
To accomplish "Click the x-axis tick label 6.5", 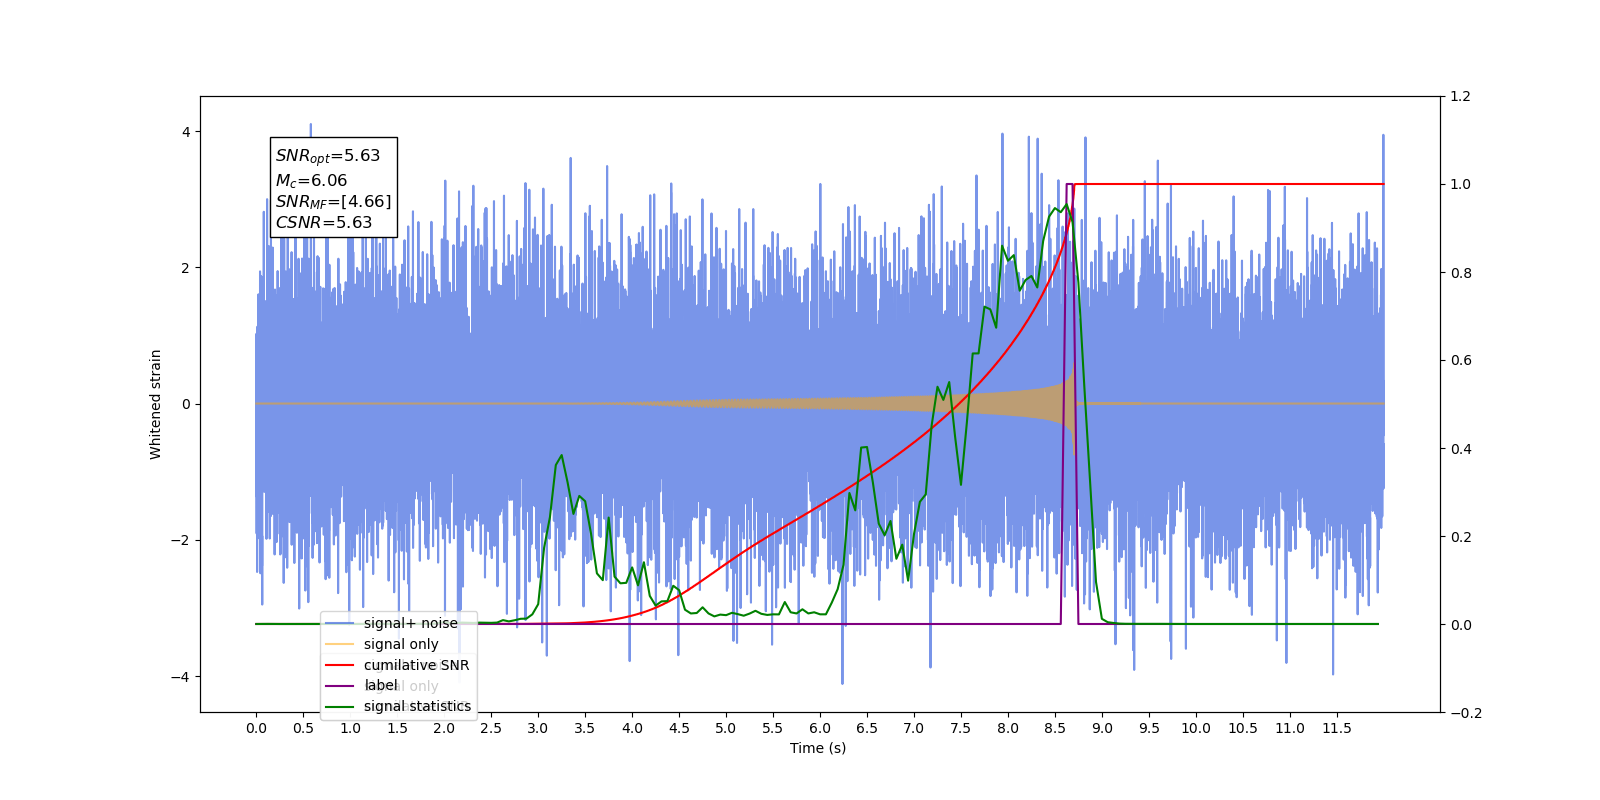I will pyautogui.click(x=867, y=728).
